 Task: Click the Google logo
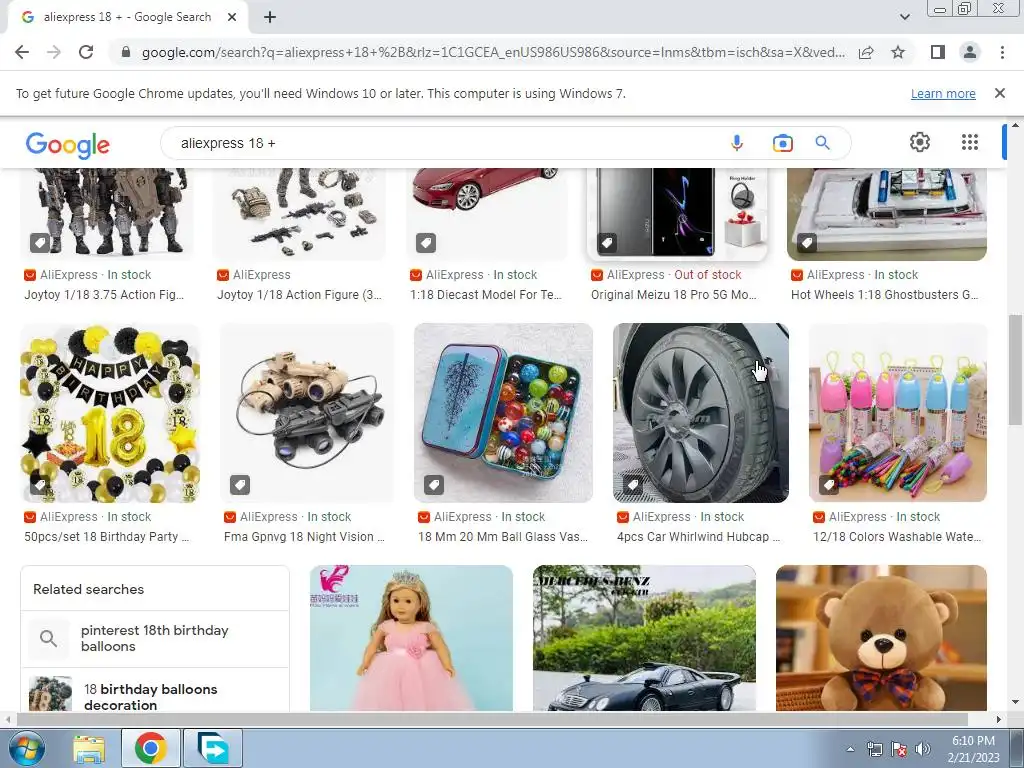tap(67, 144)
